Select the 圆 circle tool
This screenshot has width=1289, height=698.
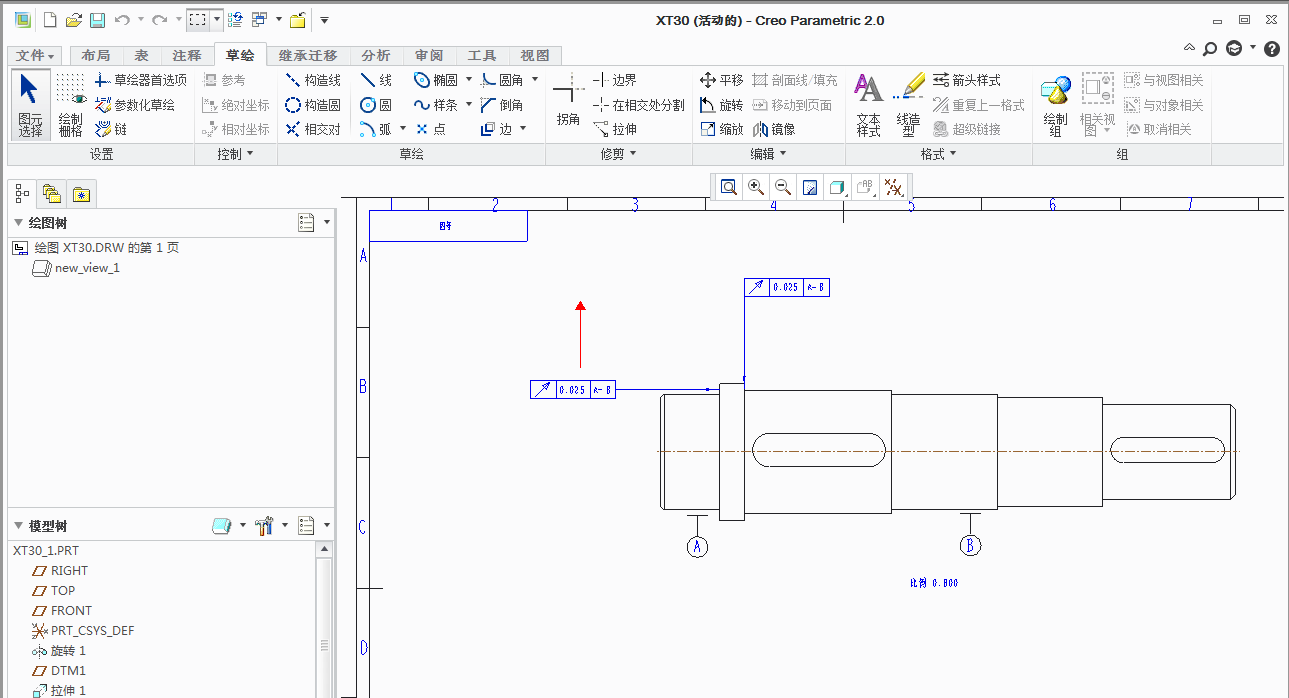pos(376,105)
